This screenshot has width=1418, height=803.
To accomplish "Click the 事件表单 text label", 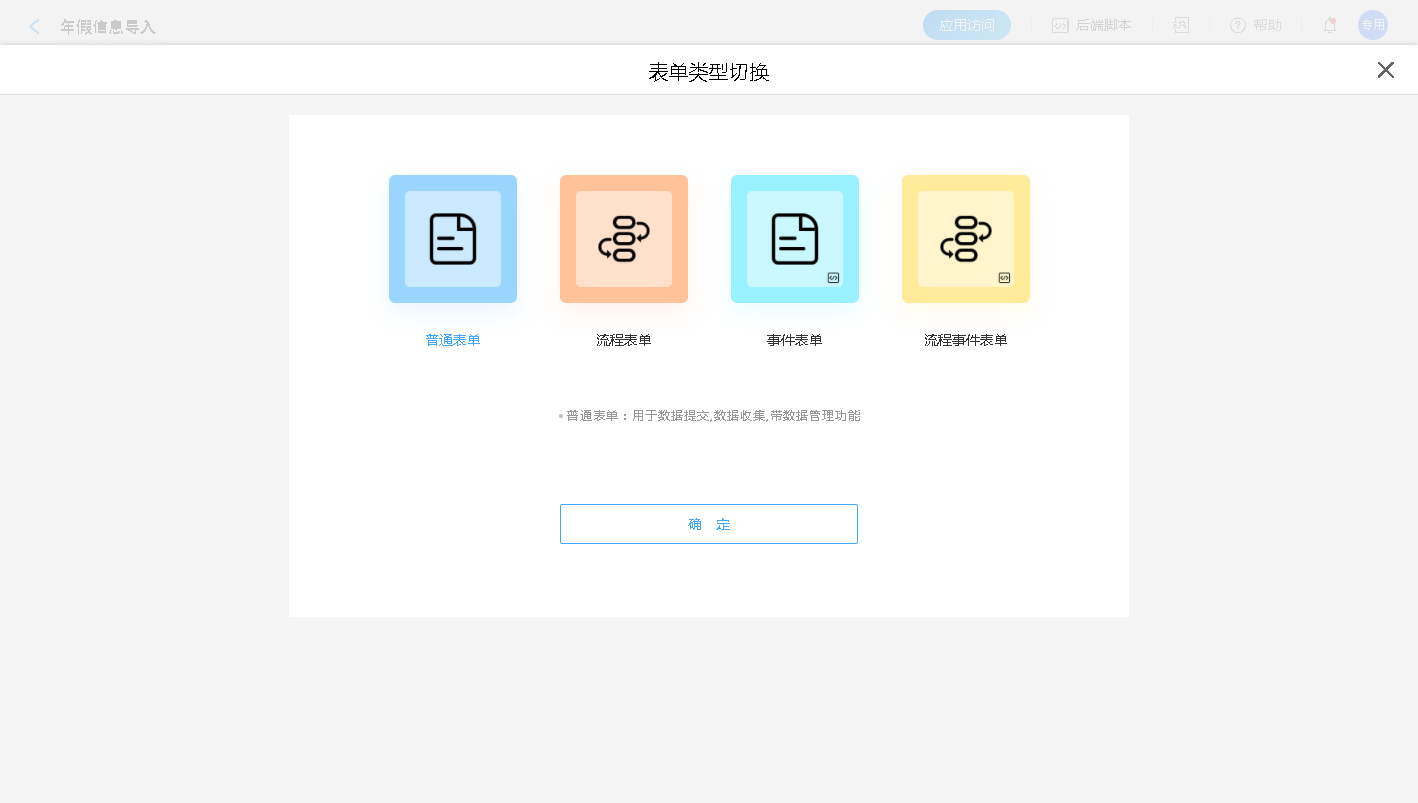I will pyautogui.click(x=794, y=340).
